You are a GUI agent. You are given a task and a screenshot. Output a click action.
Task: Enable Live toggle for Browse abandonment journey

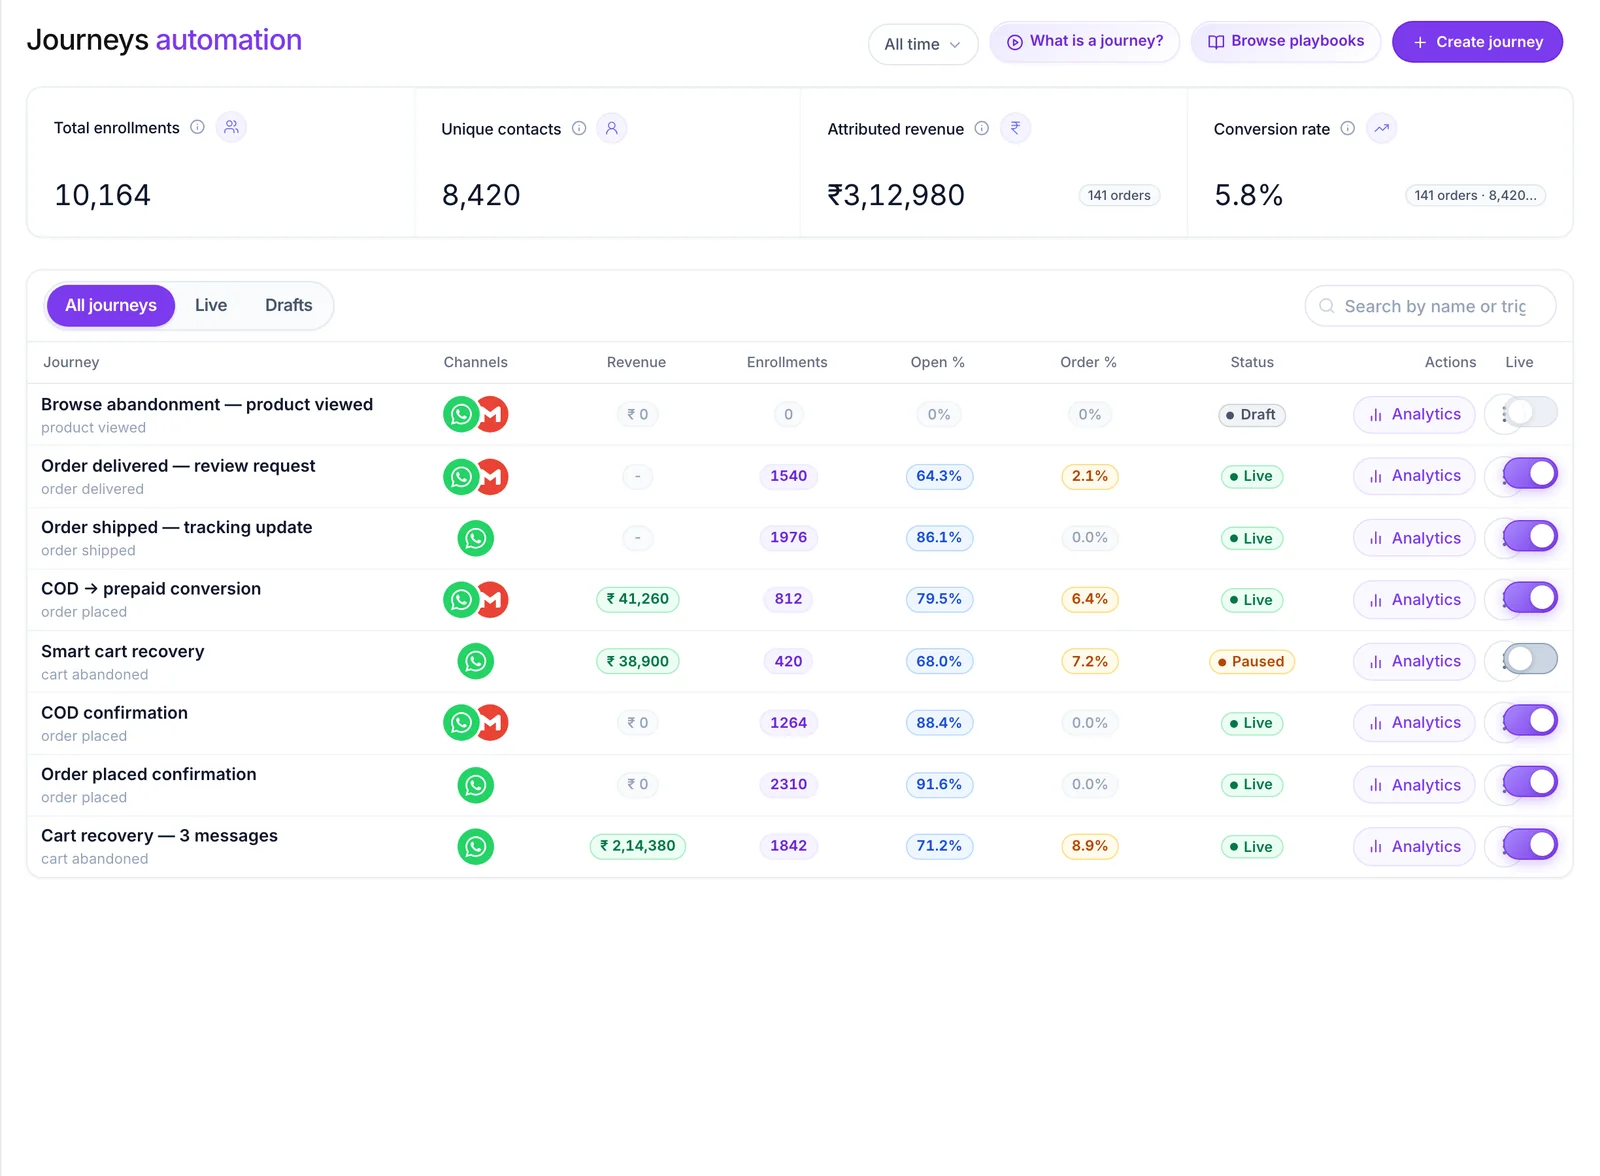1531,412
